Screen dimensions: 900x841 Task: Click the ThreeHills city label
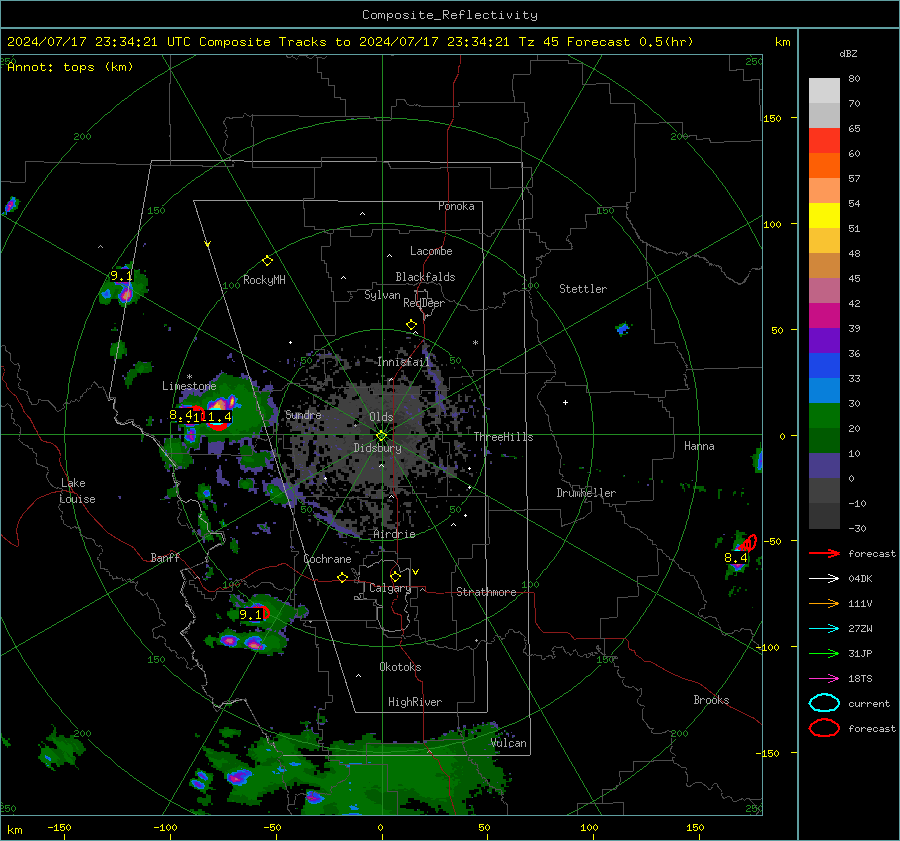click(x=503, y=437)
